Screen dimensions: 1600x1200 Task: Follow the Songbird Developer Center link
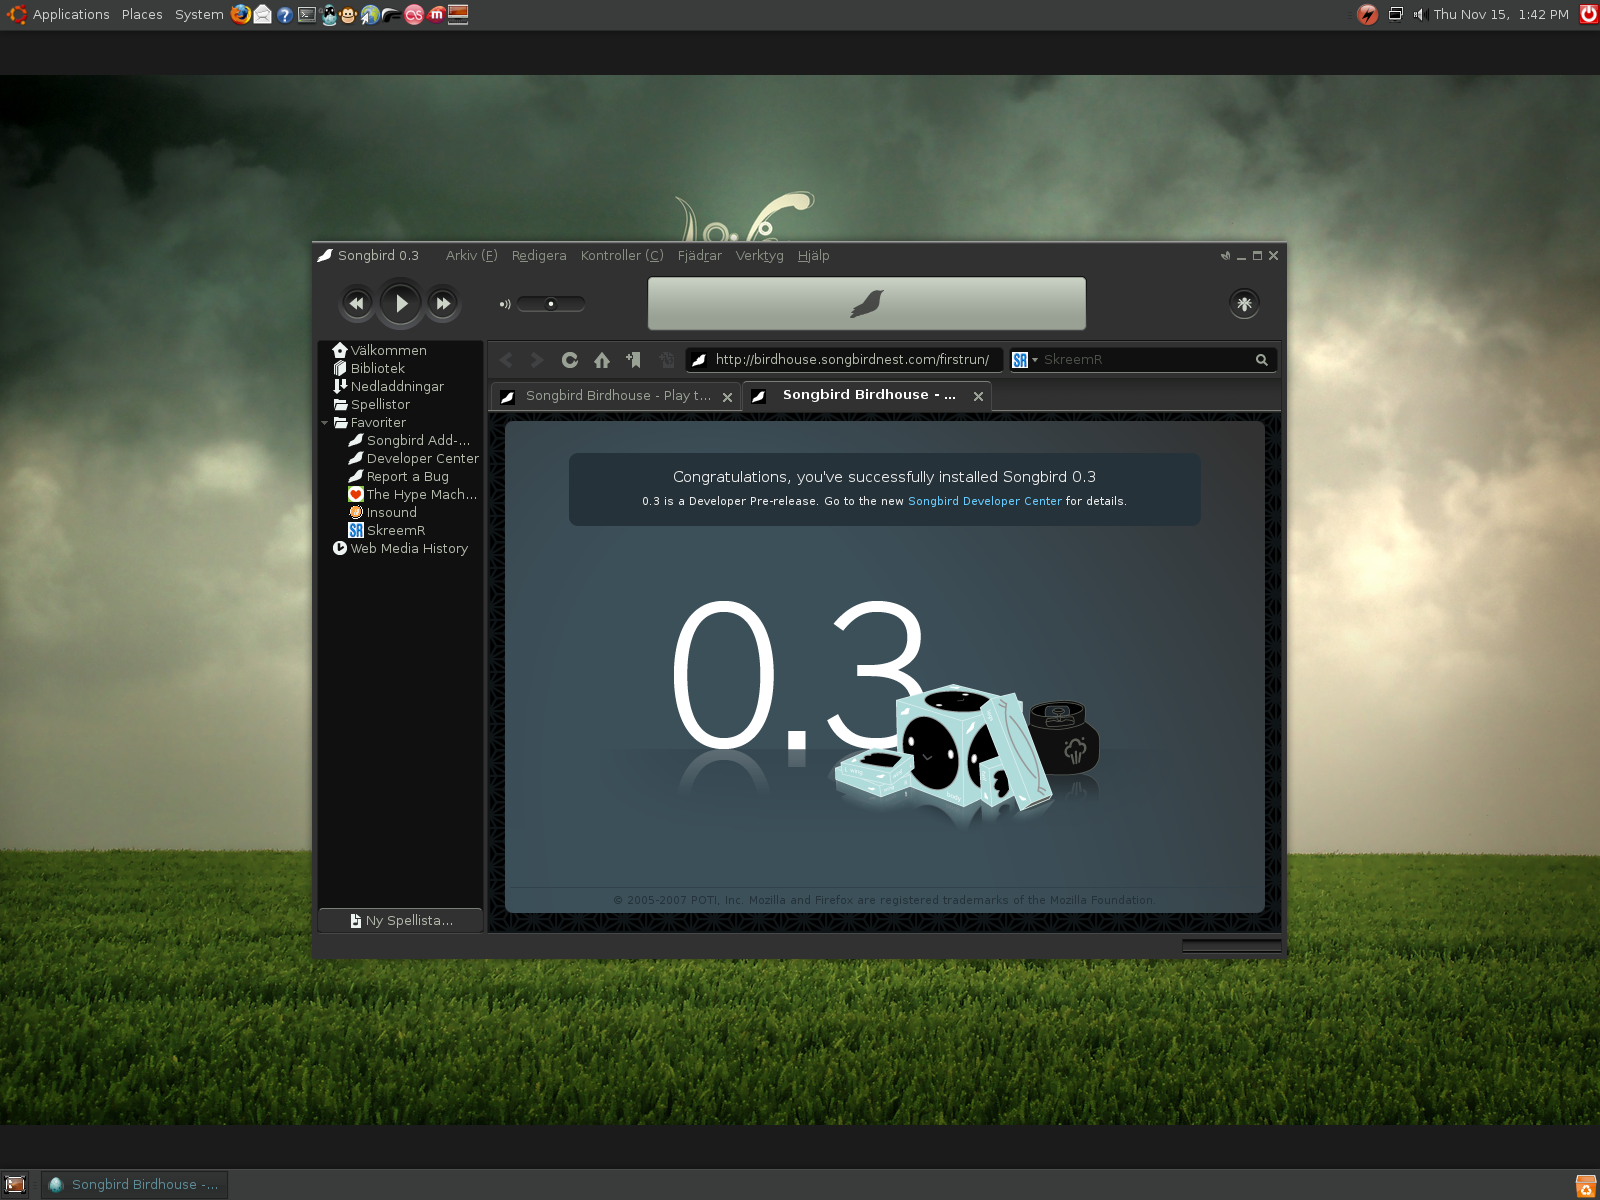984,502
